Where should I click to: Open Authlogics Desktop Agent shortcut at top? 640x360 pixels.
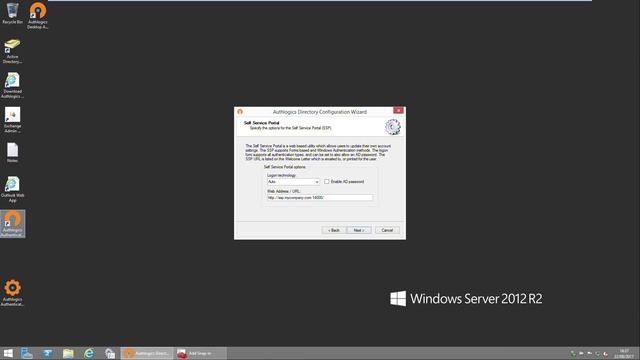[38, 15]
